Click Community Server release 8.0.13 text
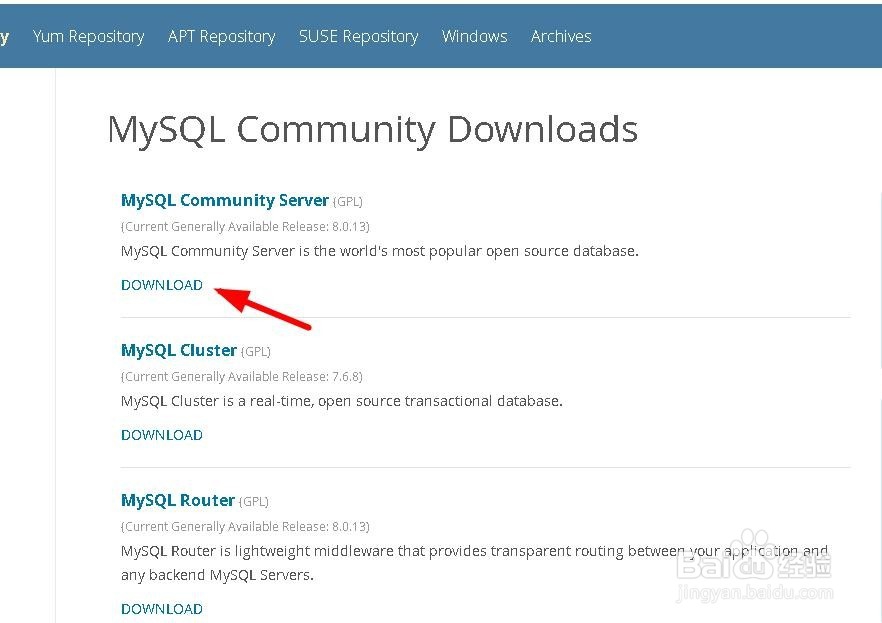This screenshot has width=882, height=623. click(245, 227)
